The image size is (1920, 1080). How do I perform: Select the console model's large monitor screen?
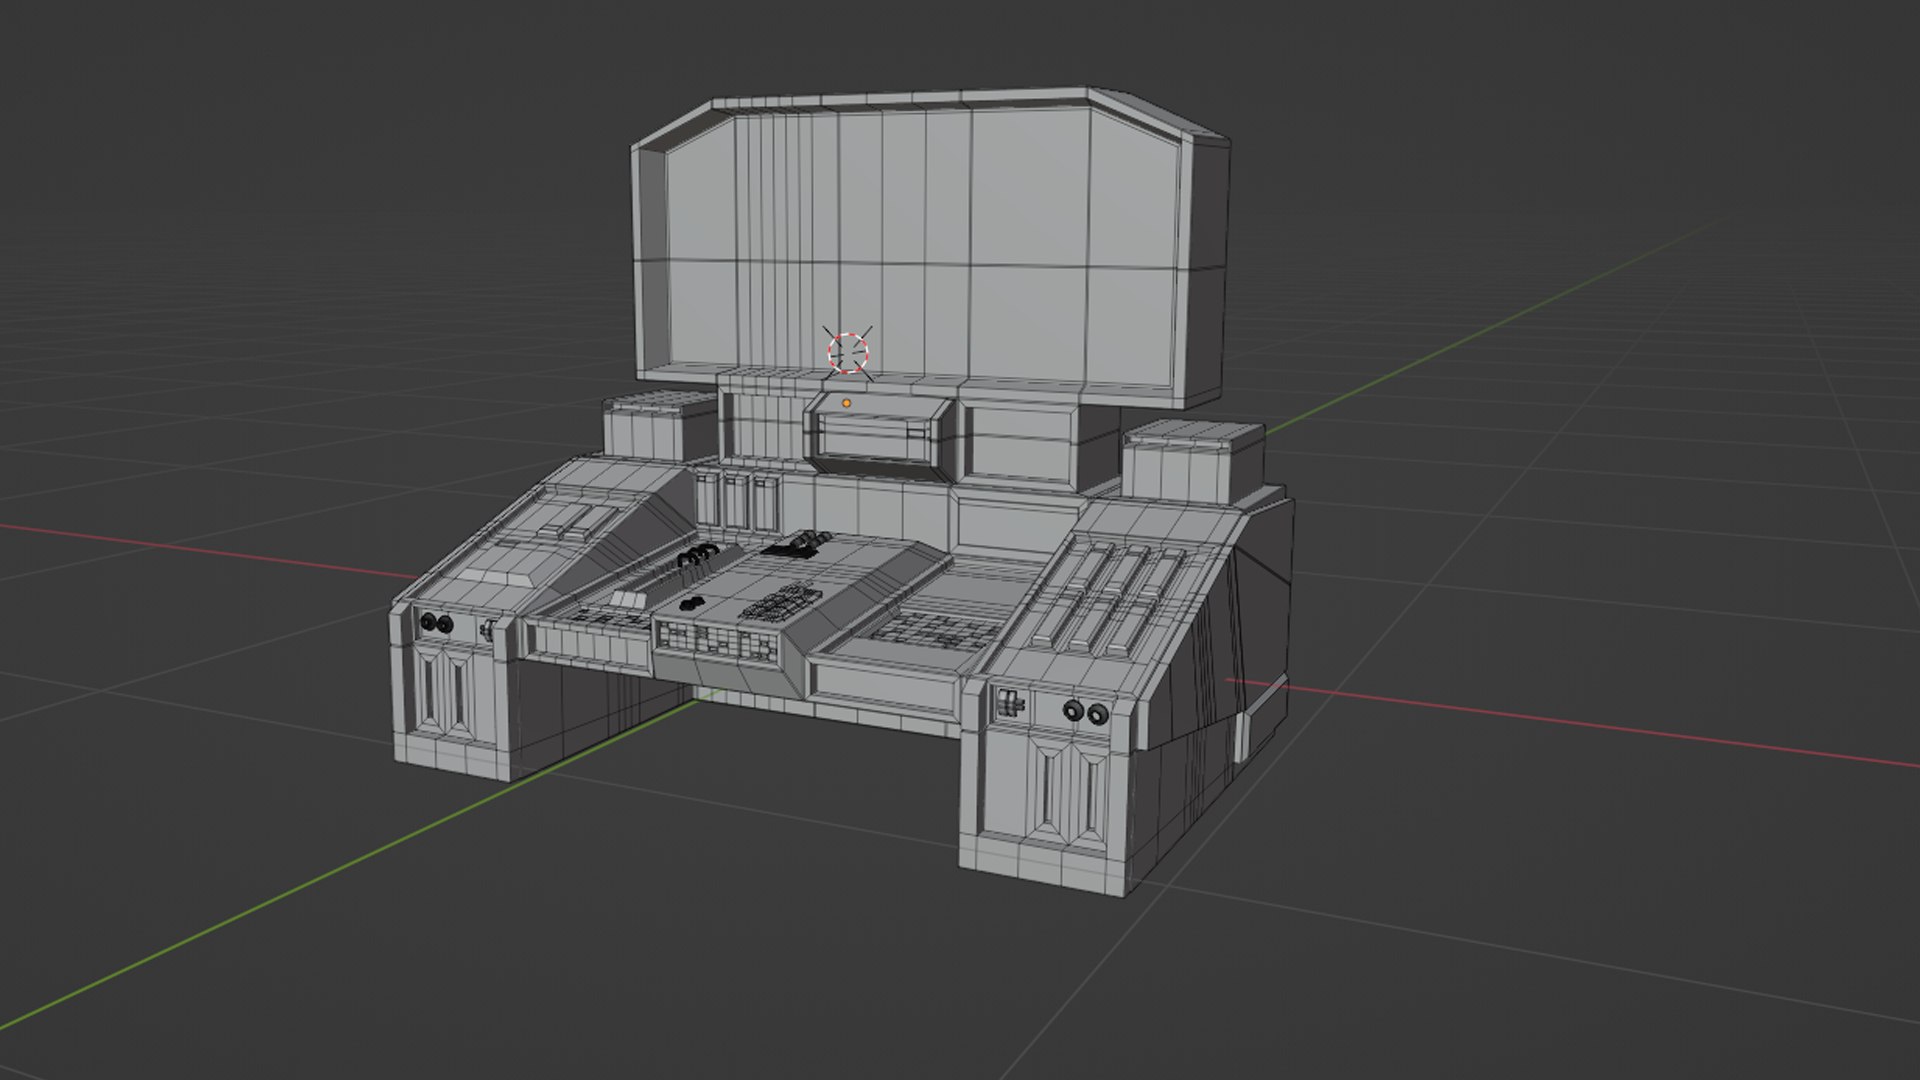(929, 247)
